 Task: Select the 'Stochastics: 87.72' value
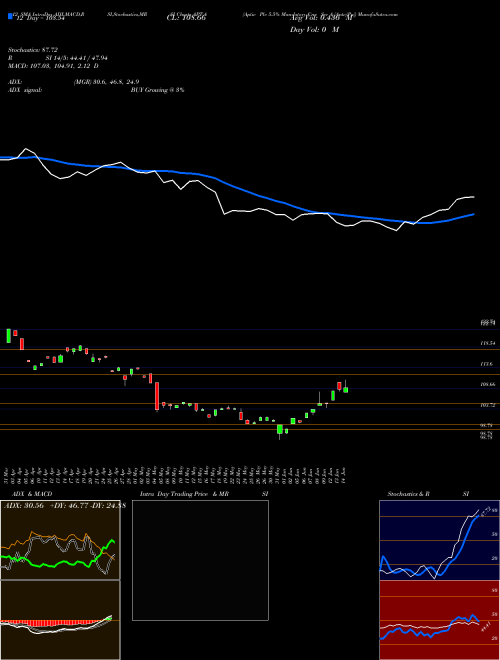point(33,50)
